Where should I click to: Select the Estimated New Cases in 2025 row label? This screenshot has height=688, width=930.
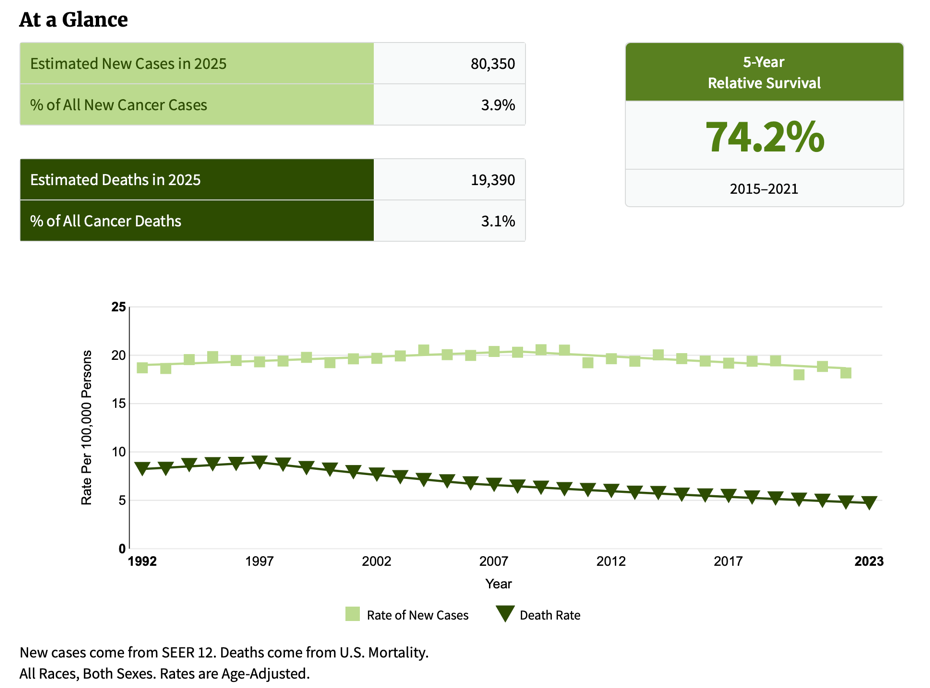pos(128,64)
